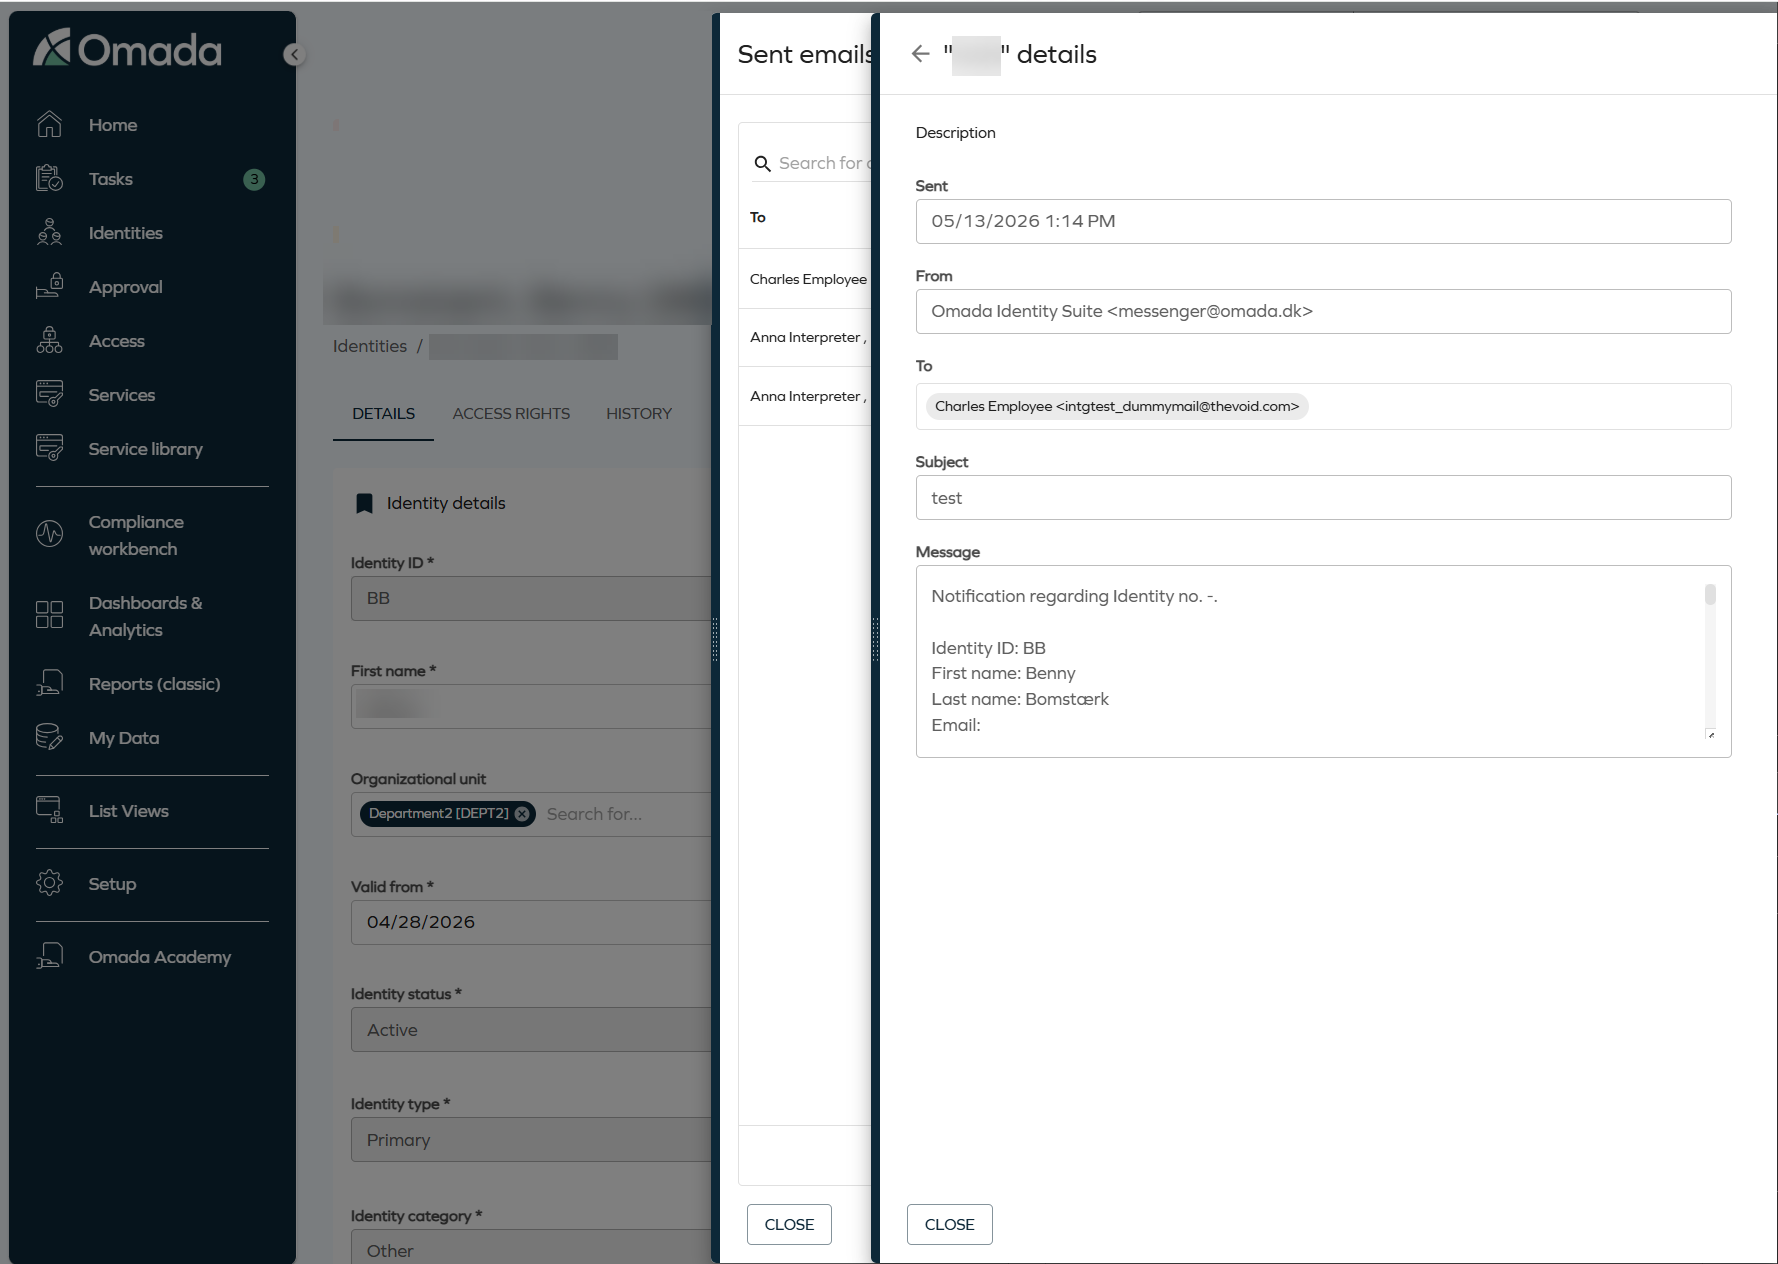The image size is (1778, 1264).
Task: Open the Identity category Other field
Action: pos(531,1248)
